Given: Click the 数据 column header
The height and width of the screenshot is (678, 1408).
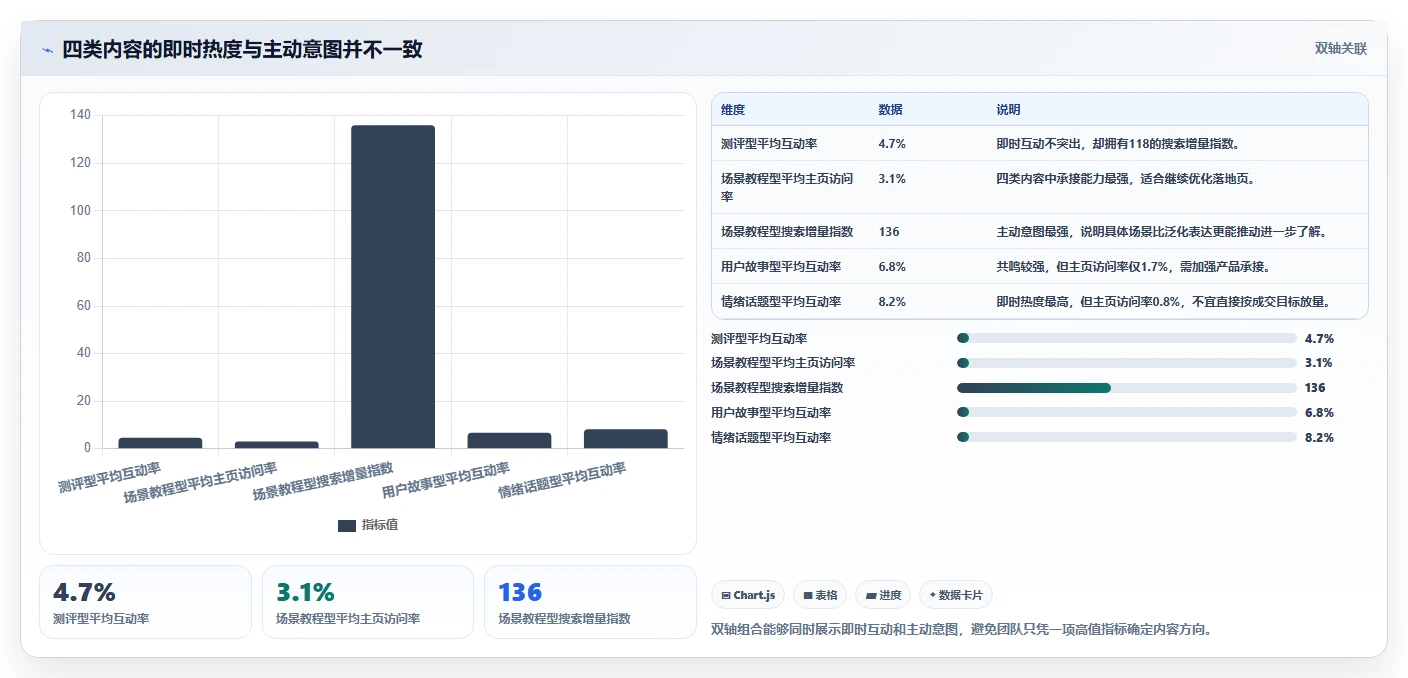Looking at the screenshot, I should pyautogui.click(x=891, y=110).
